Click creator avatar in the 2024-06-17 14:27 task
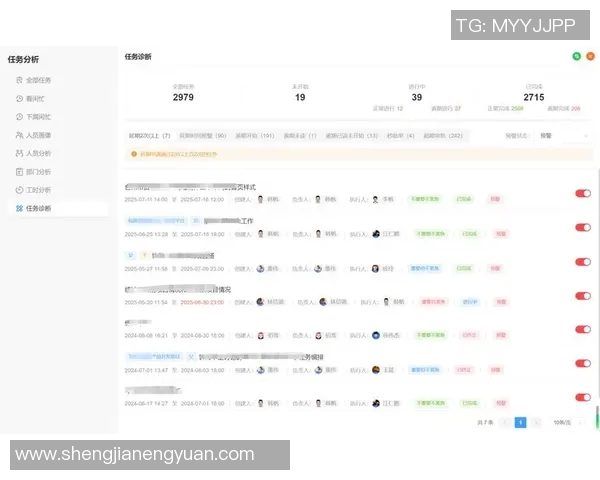This screenshot has width=600, height=480. pos(261,403)
